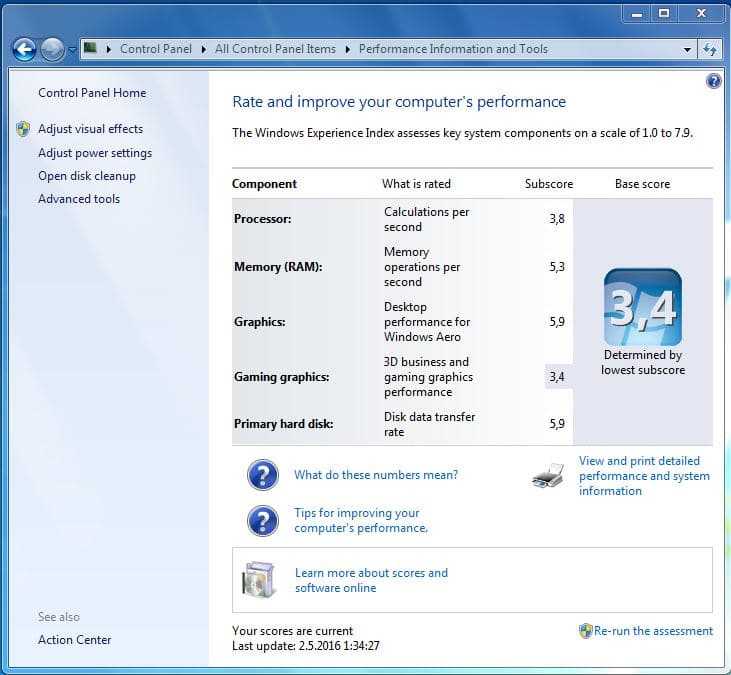Click the Primary hard disk: row label
The image size is (731, 675).
click(283, 424)
